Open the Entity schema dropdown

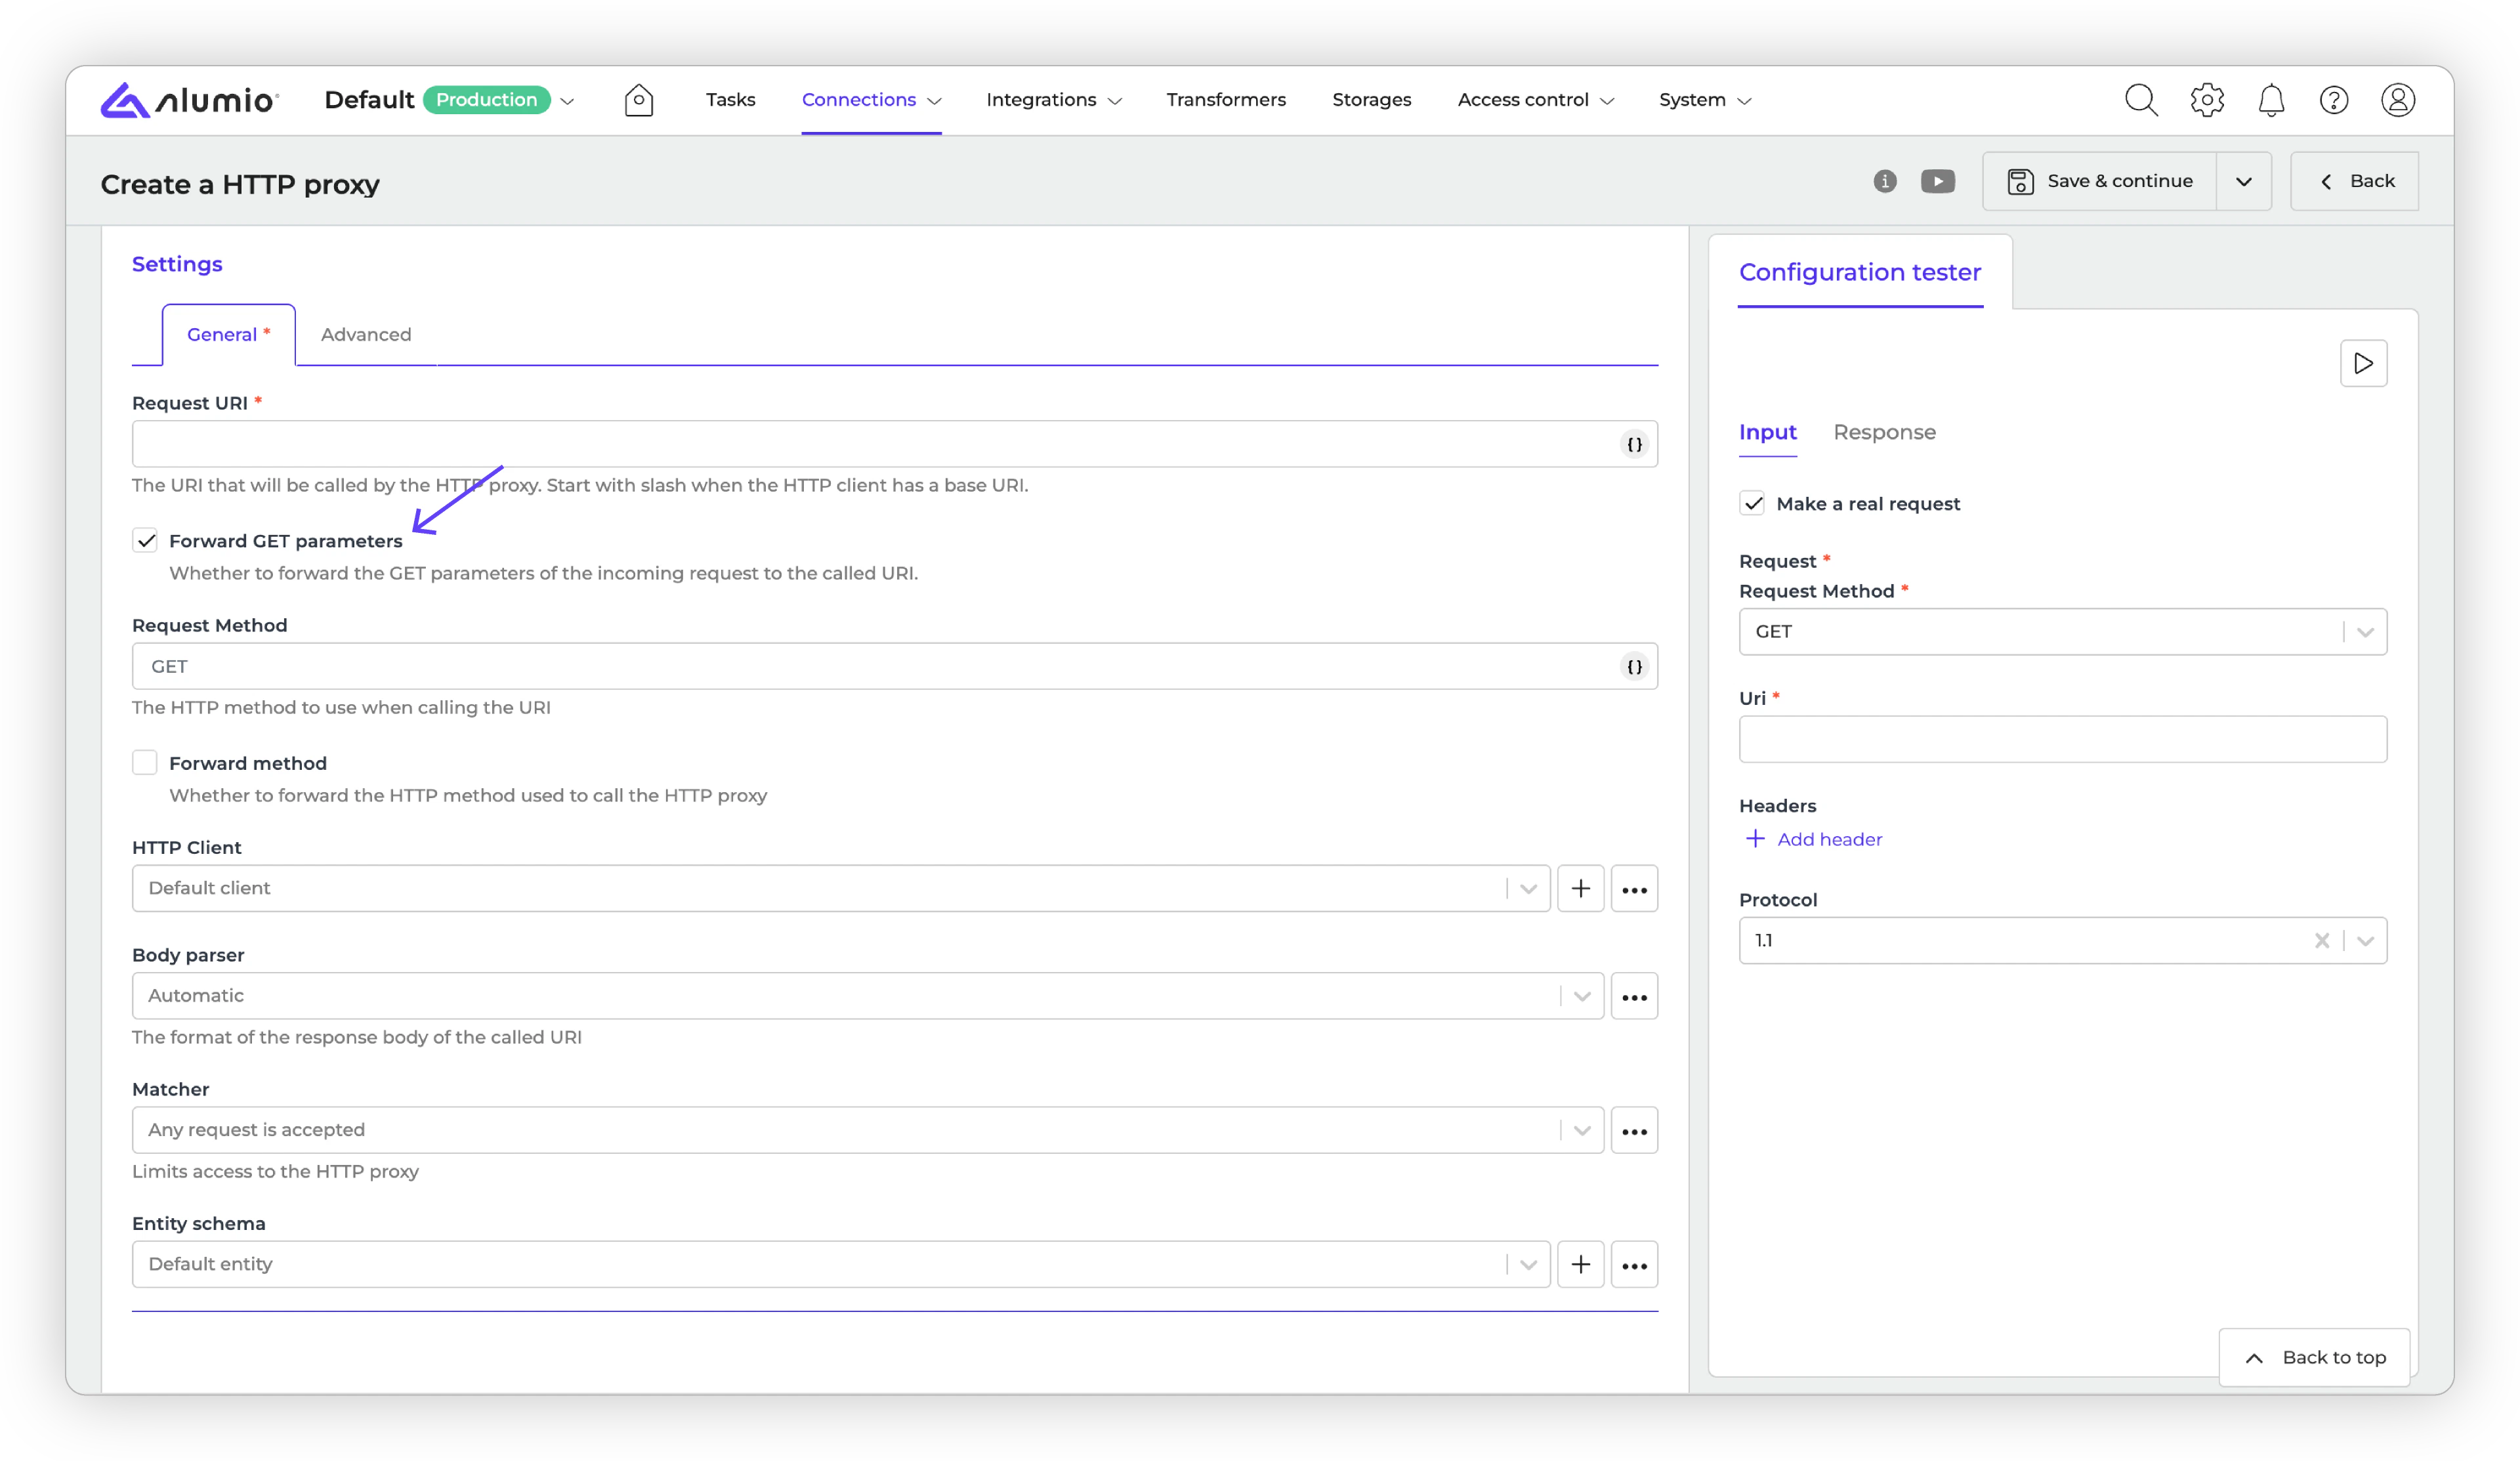[x=841, y=1264]
